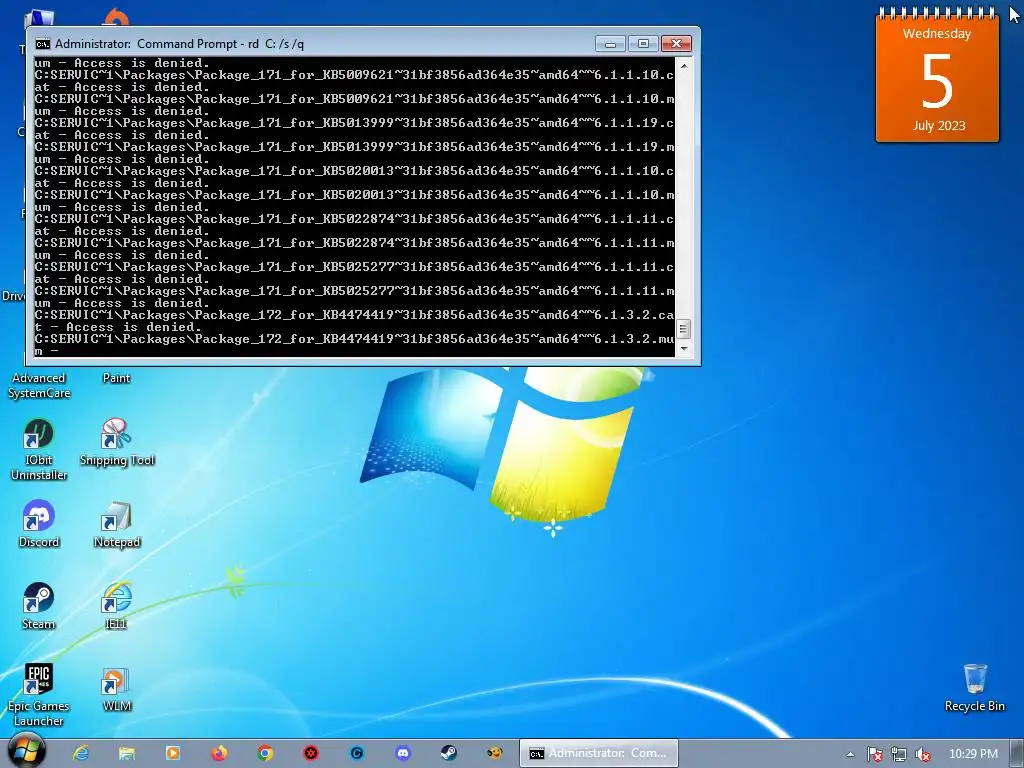Select the Discord desktop shortcut
The height and width of the screenshot is (768, 1024).
[39, 524]
